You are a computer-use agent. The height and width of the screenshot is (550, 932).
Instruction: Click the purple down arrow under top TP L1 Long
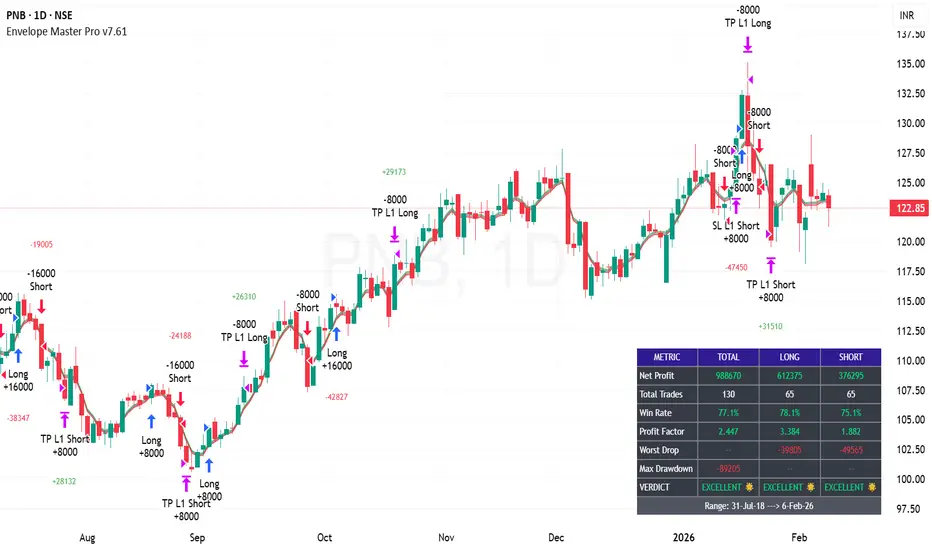click(x=747, y=44)
